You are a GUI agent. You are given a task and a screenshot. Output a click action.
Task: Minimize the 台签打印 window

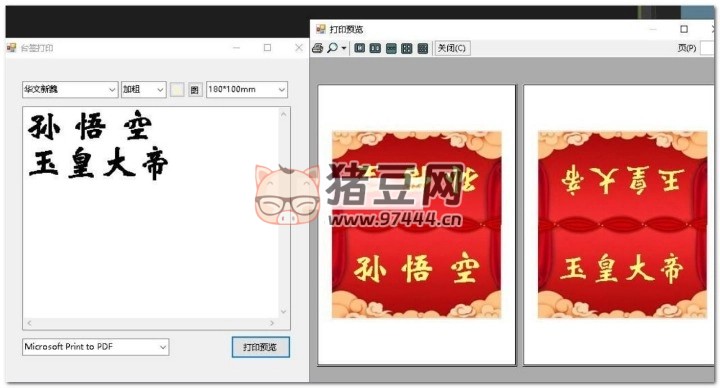[x=236, y=47]
